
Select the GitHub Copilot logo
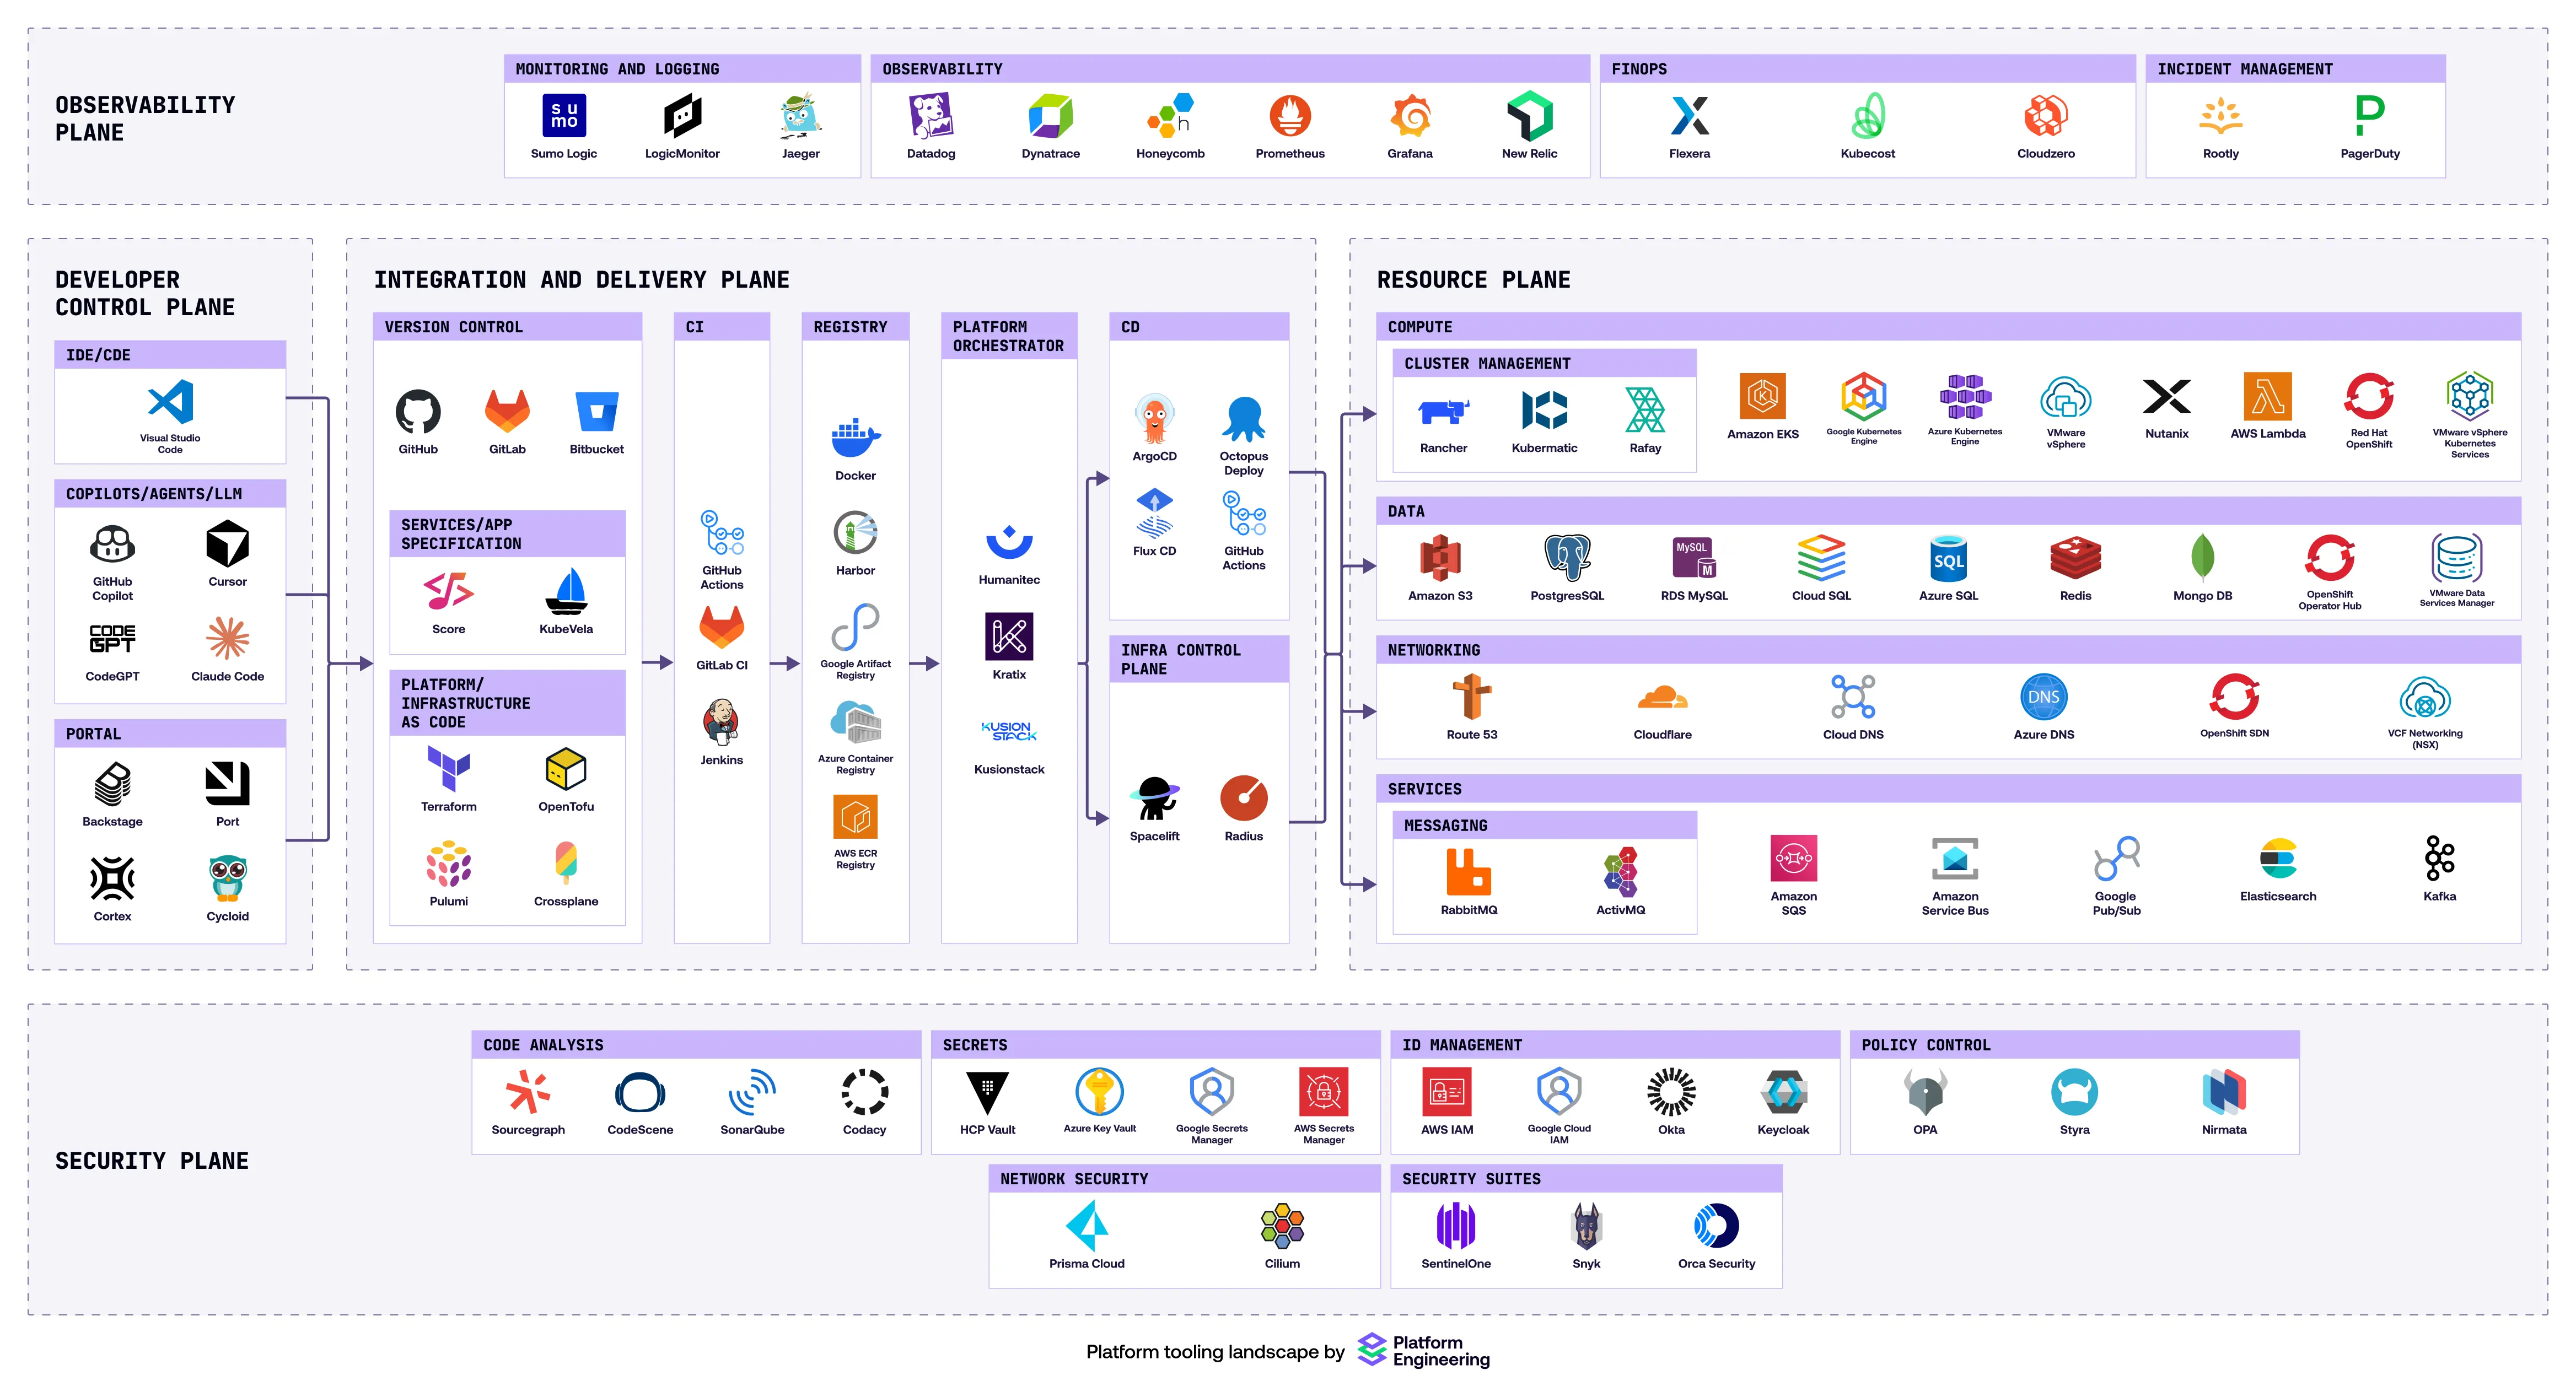[x=112, y=545]
